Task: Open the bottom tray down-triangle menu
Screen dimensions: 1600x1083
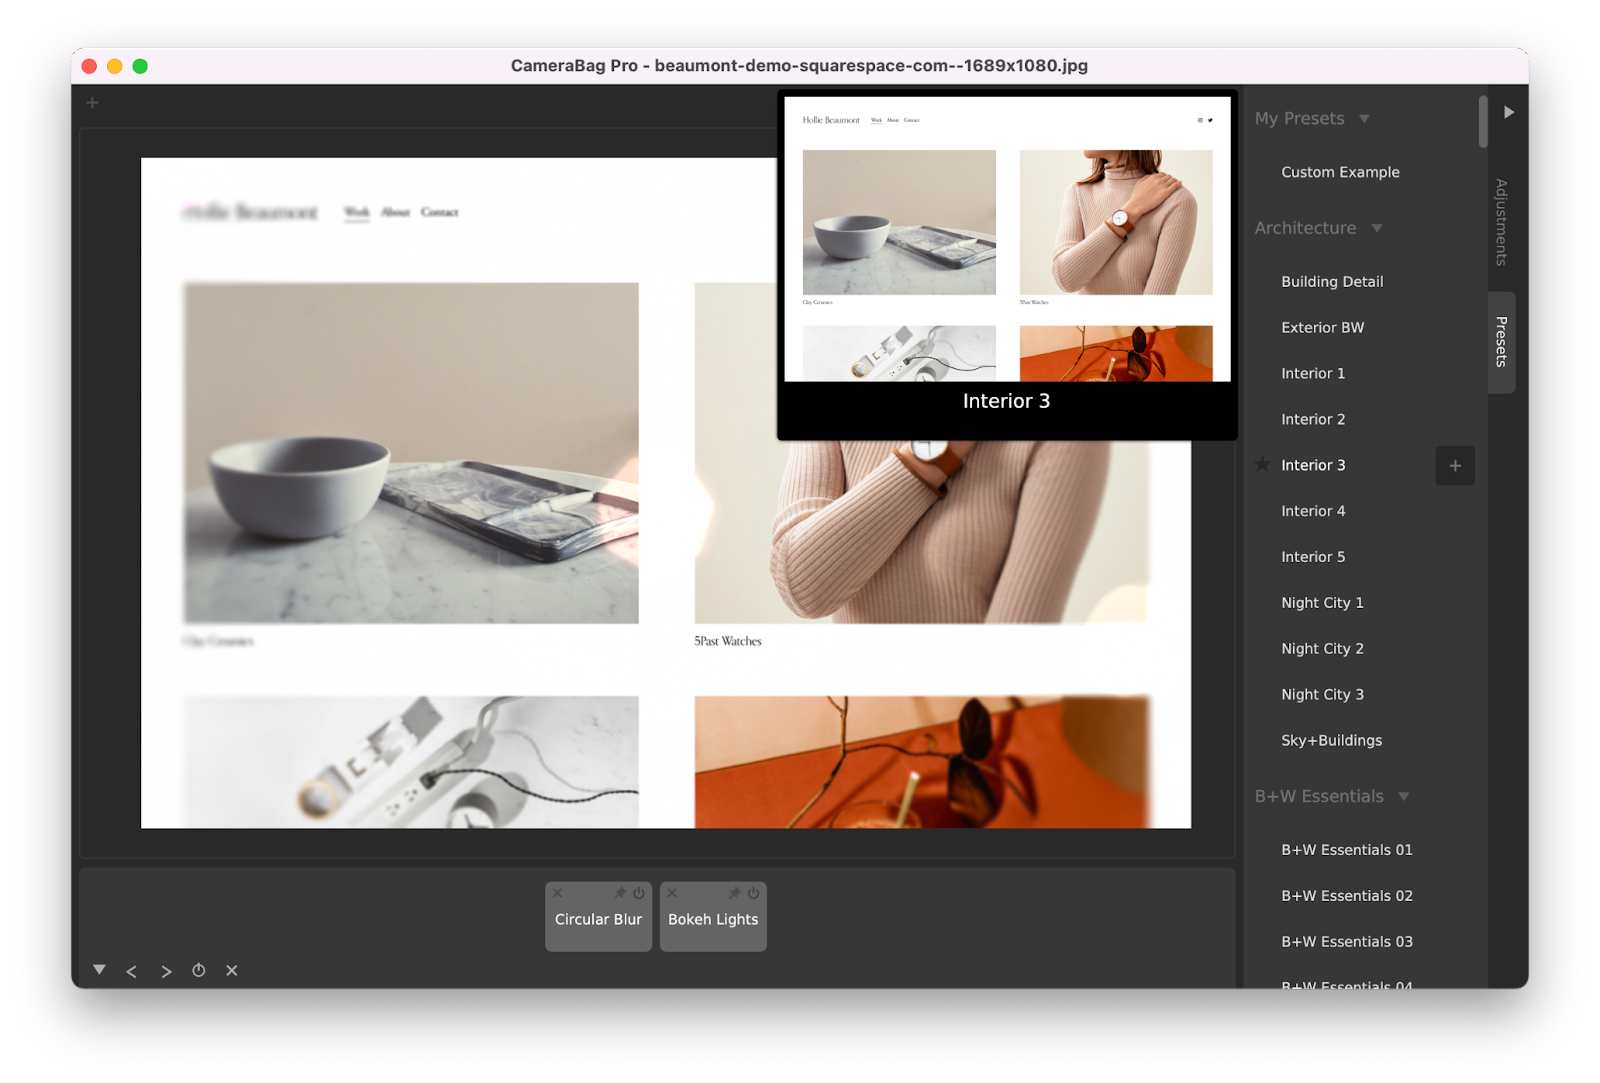Action: click(99, 970)
